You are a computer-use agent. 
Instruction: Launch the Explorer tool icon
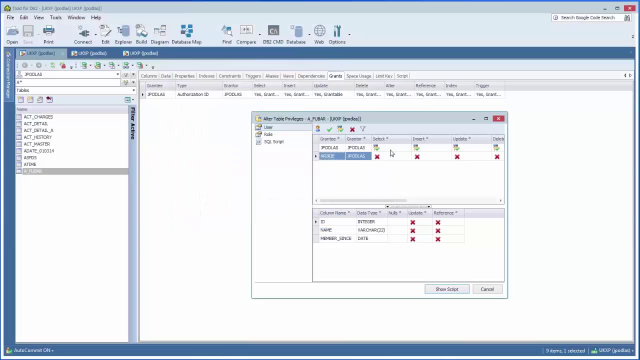coord(123,35)
